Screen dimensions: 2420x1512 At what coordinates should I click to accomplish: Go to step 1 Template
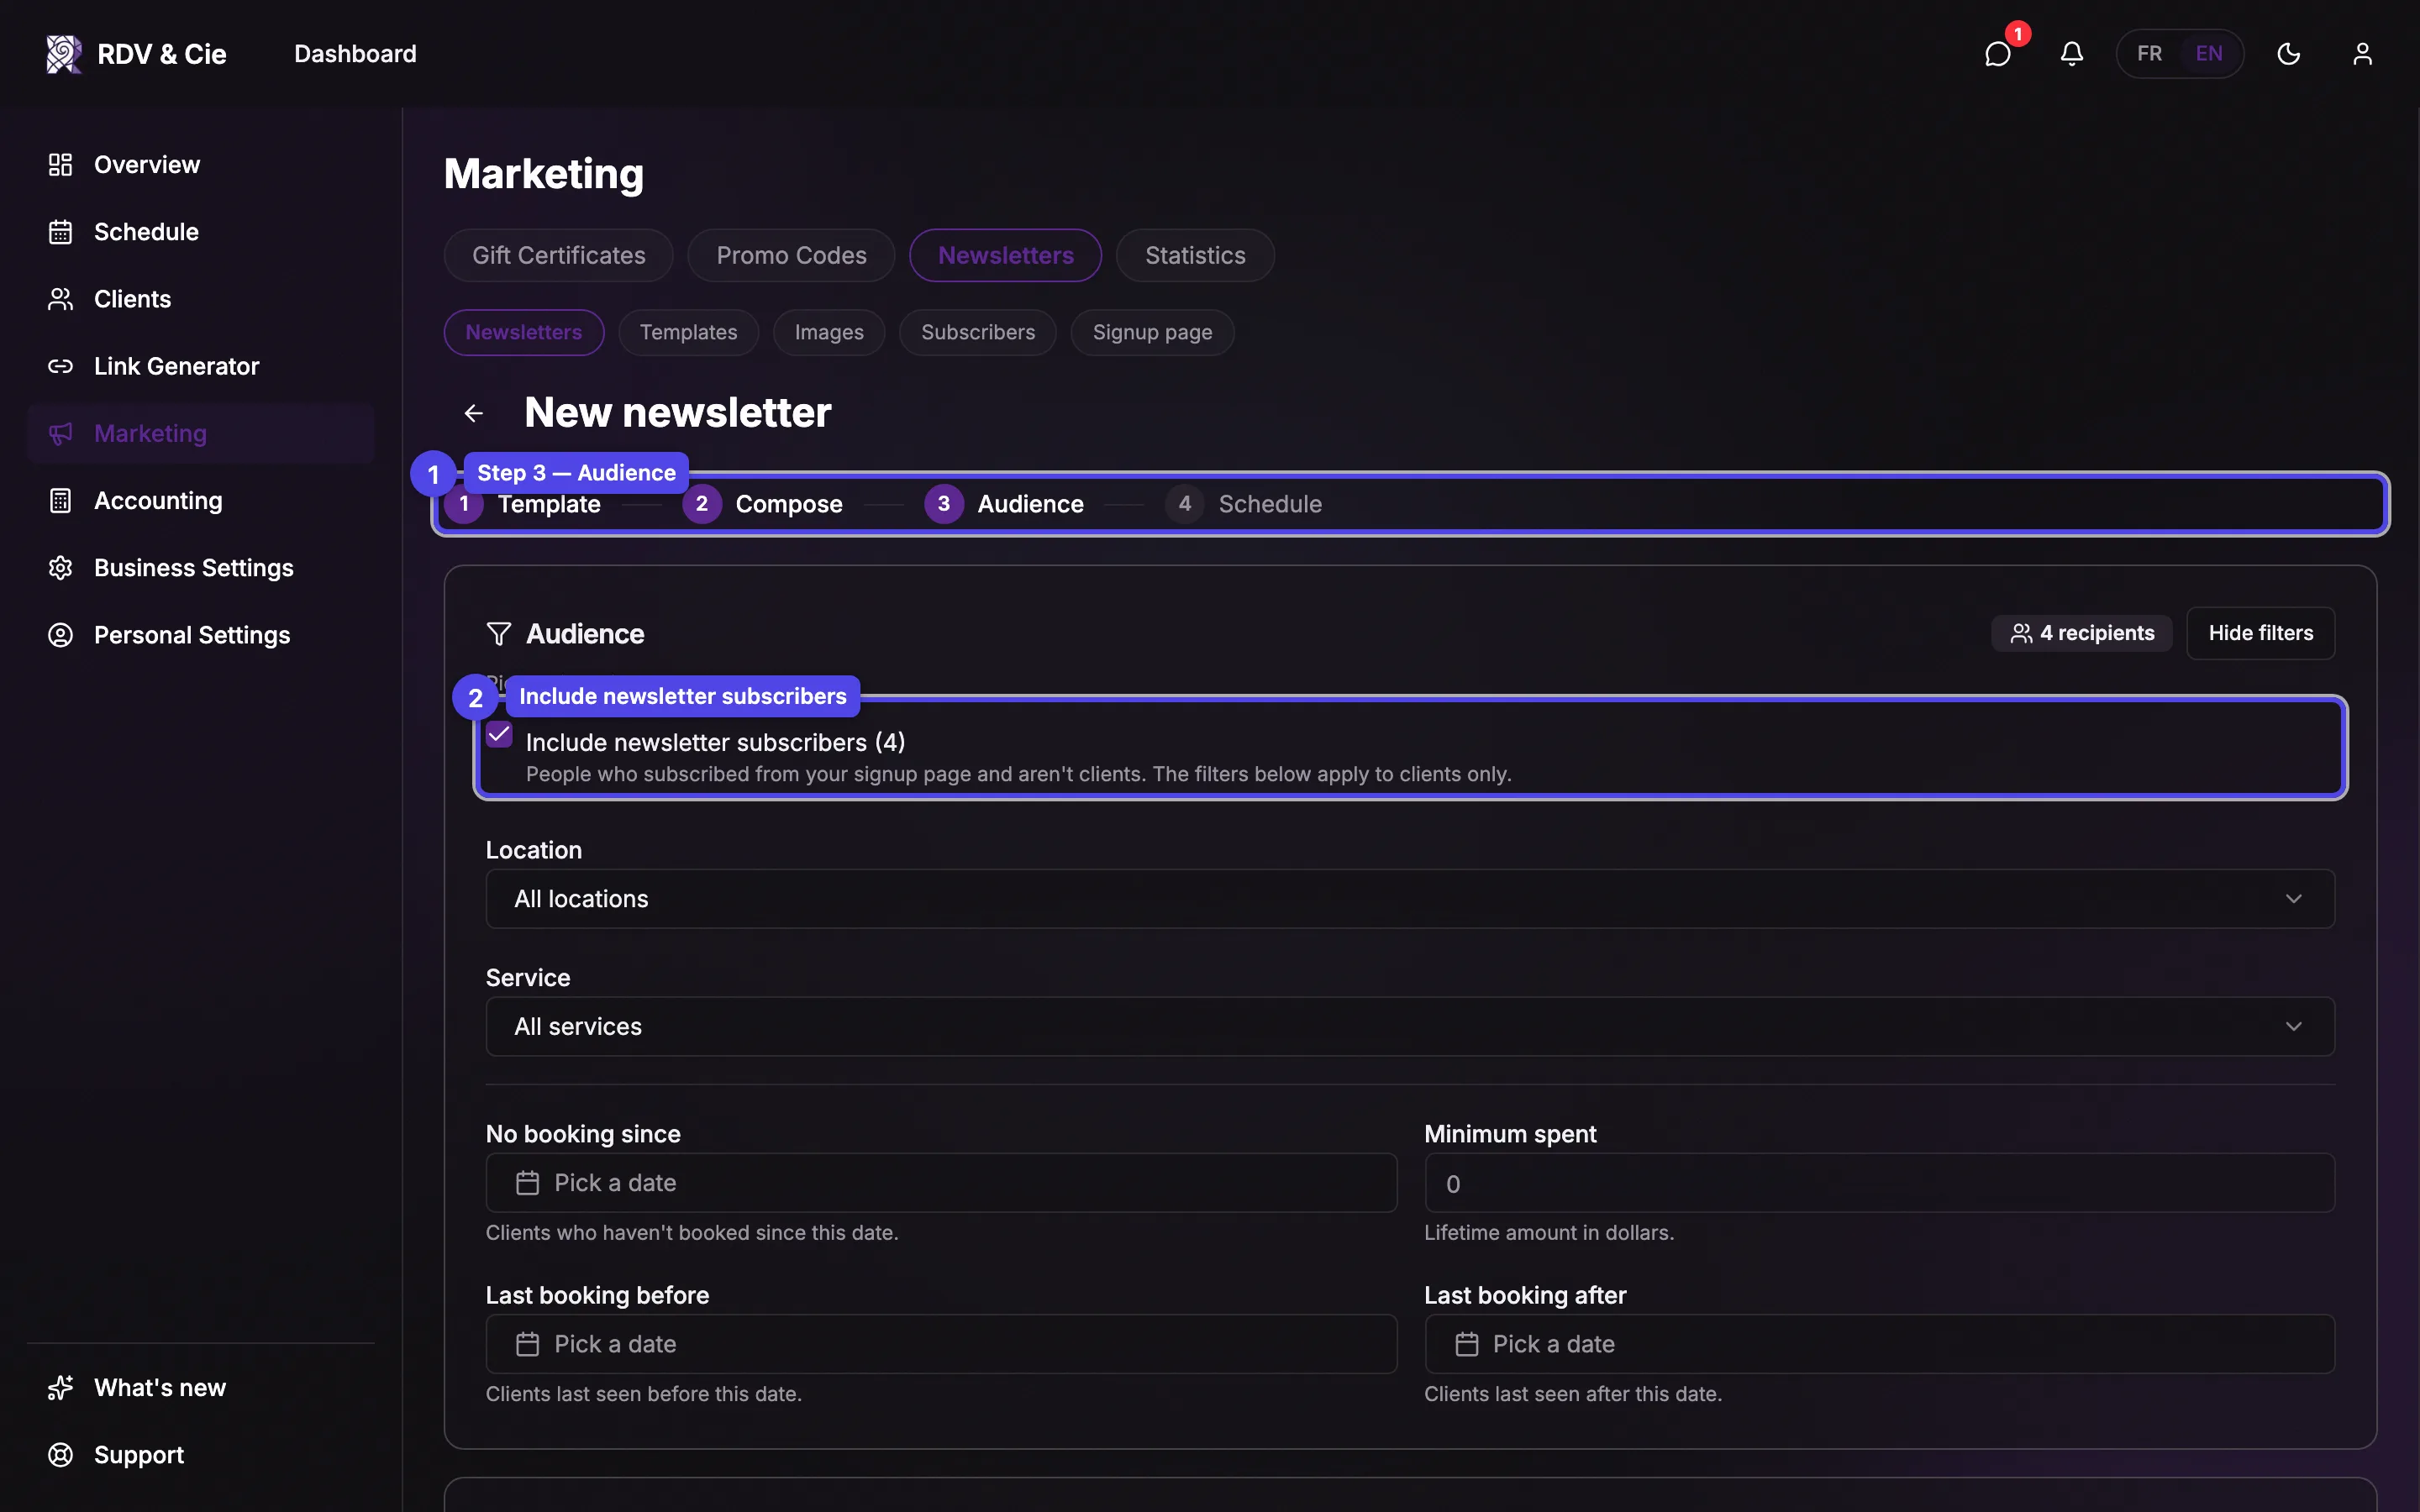pos(524,504)
